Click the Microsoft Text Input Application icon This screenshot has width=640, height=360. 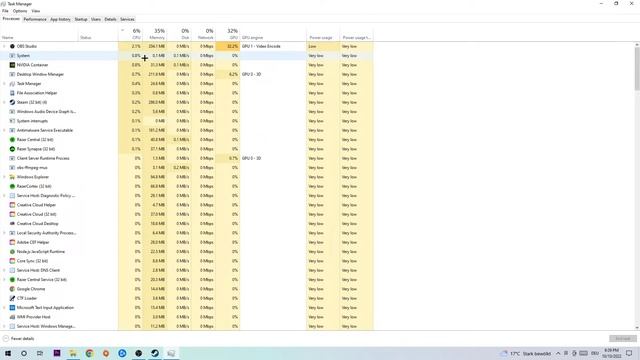[12, 308]
